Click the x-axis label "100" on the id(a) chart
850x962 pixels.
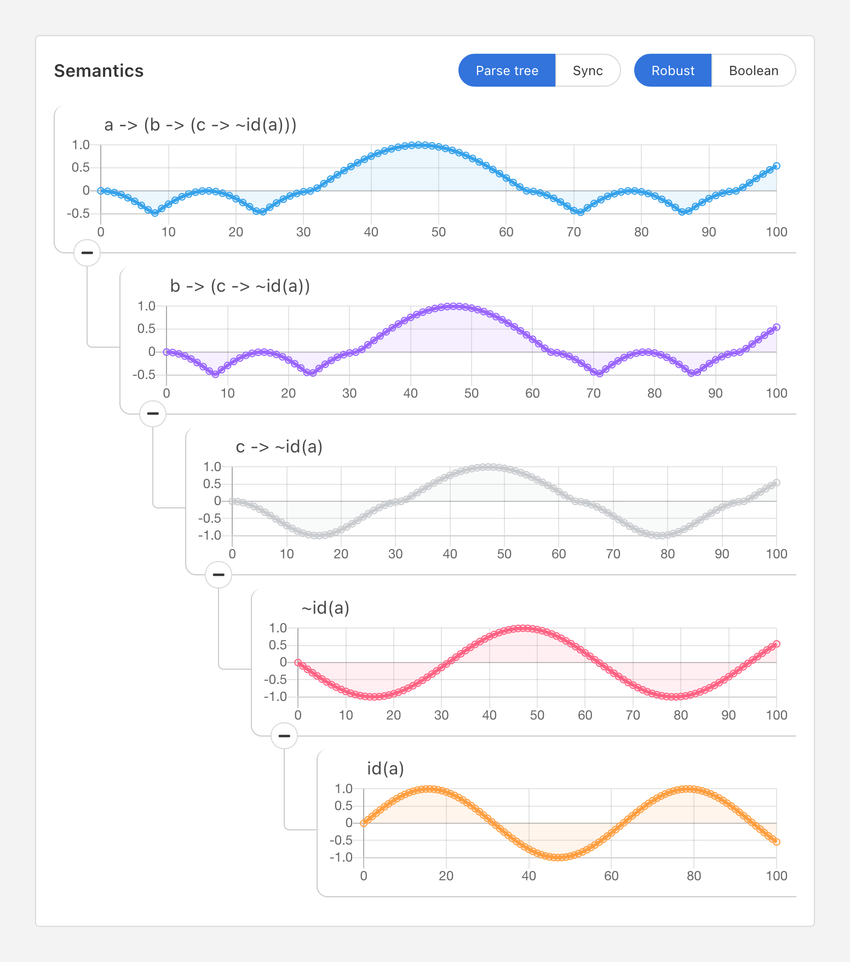(777, 876)
